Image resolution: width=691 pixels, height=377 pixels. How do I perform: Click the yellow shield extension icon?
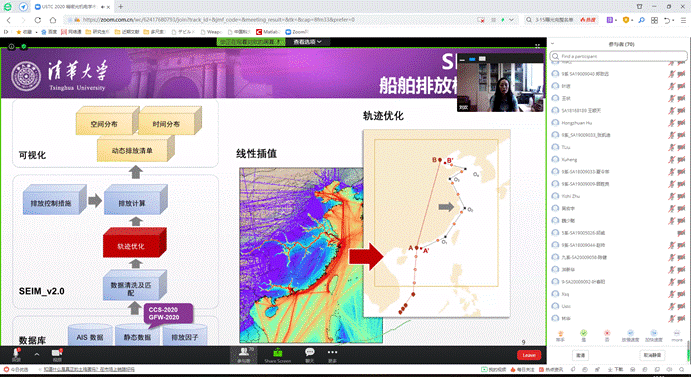(x=625, y=20)
